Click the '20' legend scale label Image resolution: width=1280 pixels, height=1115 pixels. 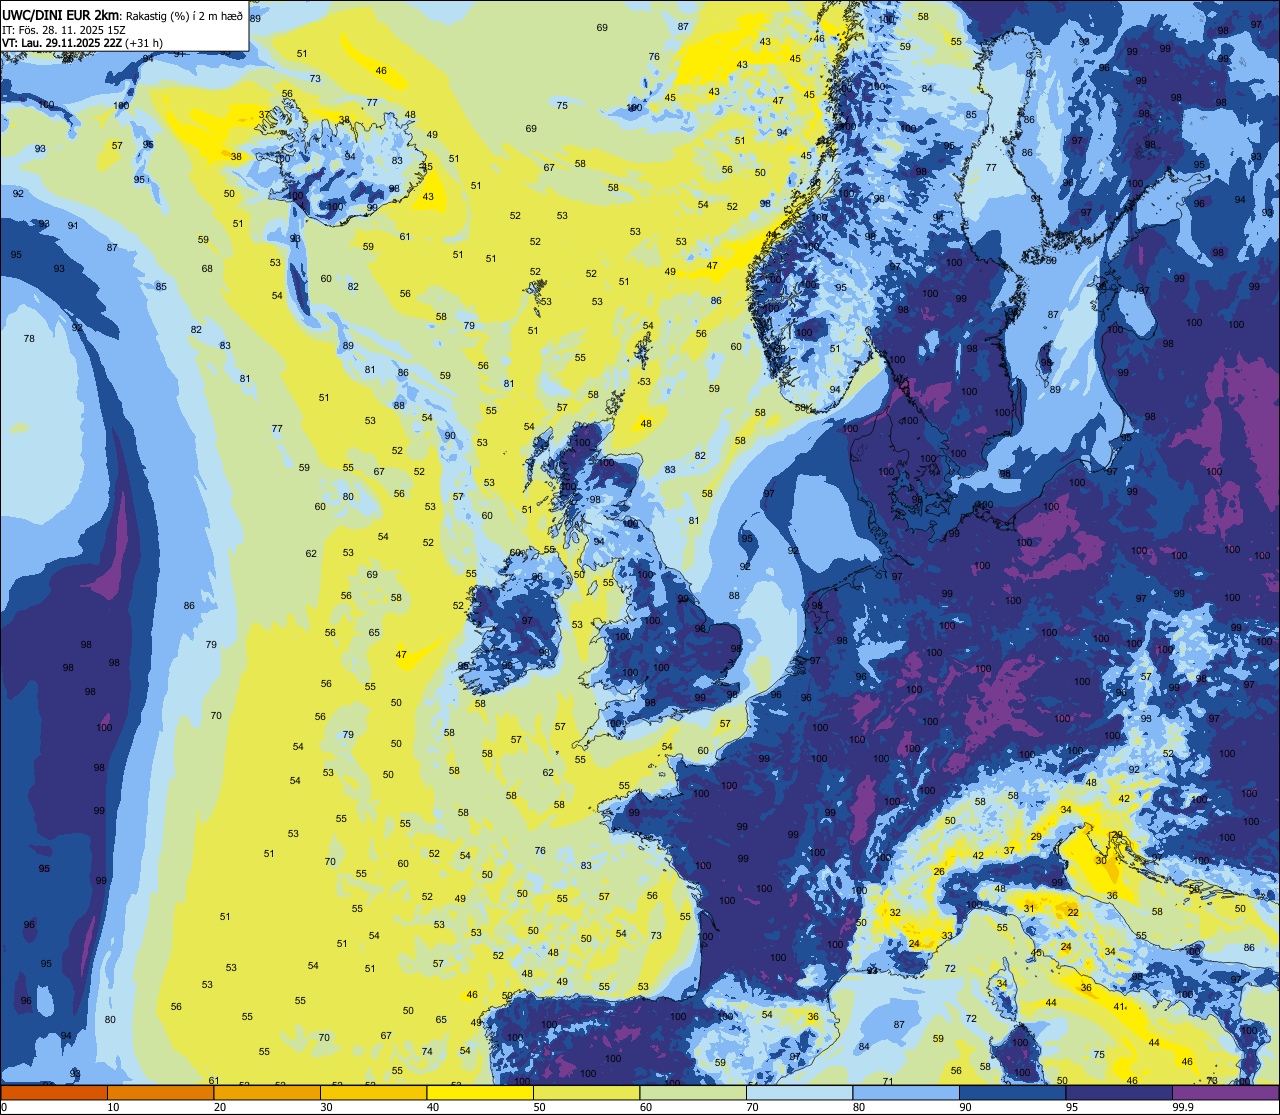220,1107
